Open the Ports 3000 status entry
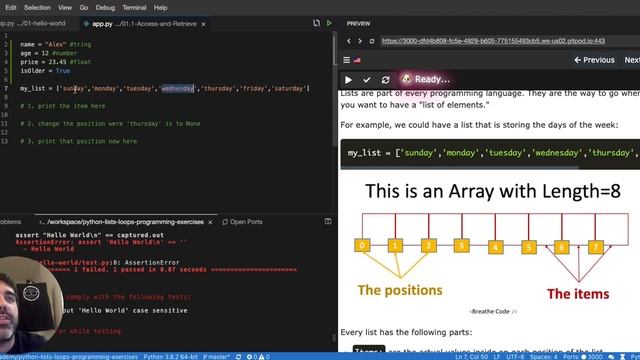 tap(583, 357)
